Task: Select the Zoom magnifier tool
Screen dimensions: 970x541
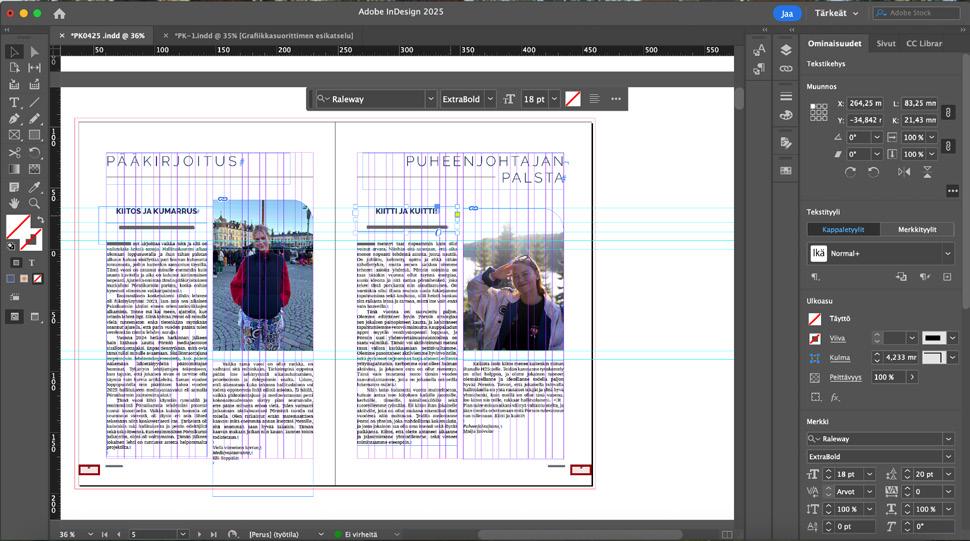Action: tap(34, 203)
